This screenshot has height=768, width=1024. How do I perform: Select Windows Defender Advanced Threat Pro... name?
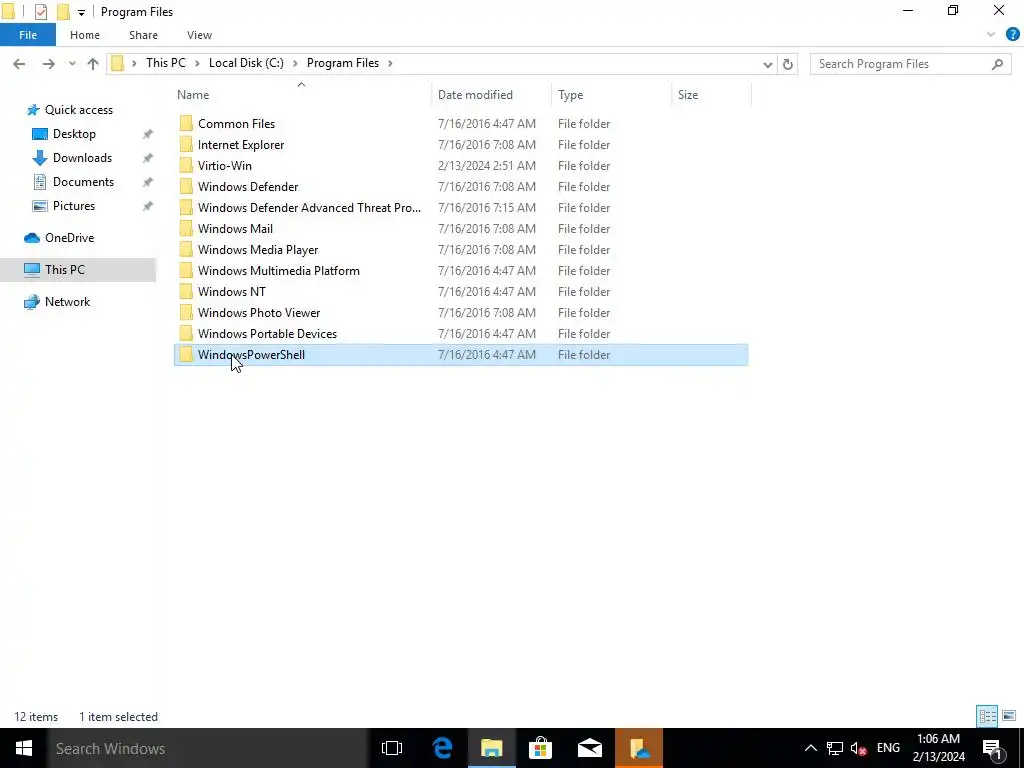310,208
